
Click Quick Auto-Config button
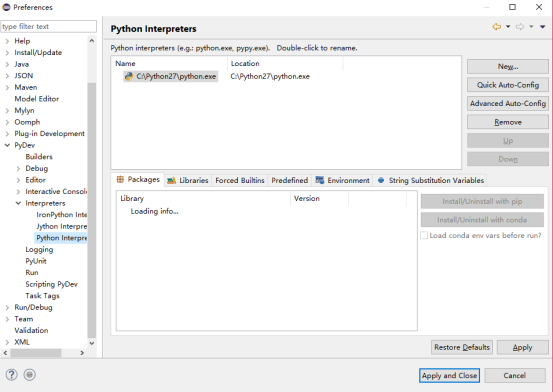coord(508,85)
